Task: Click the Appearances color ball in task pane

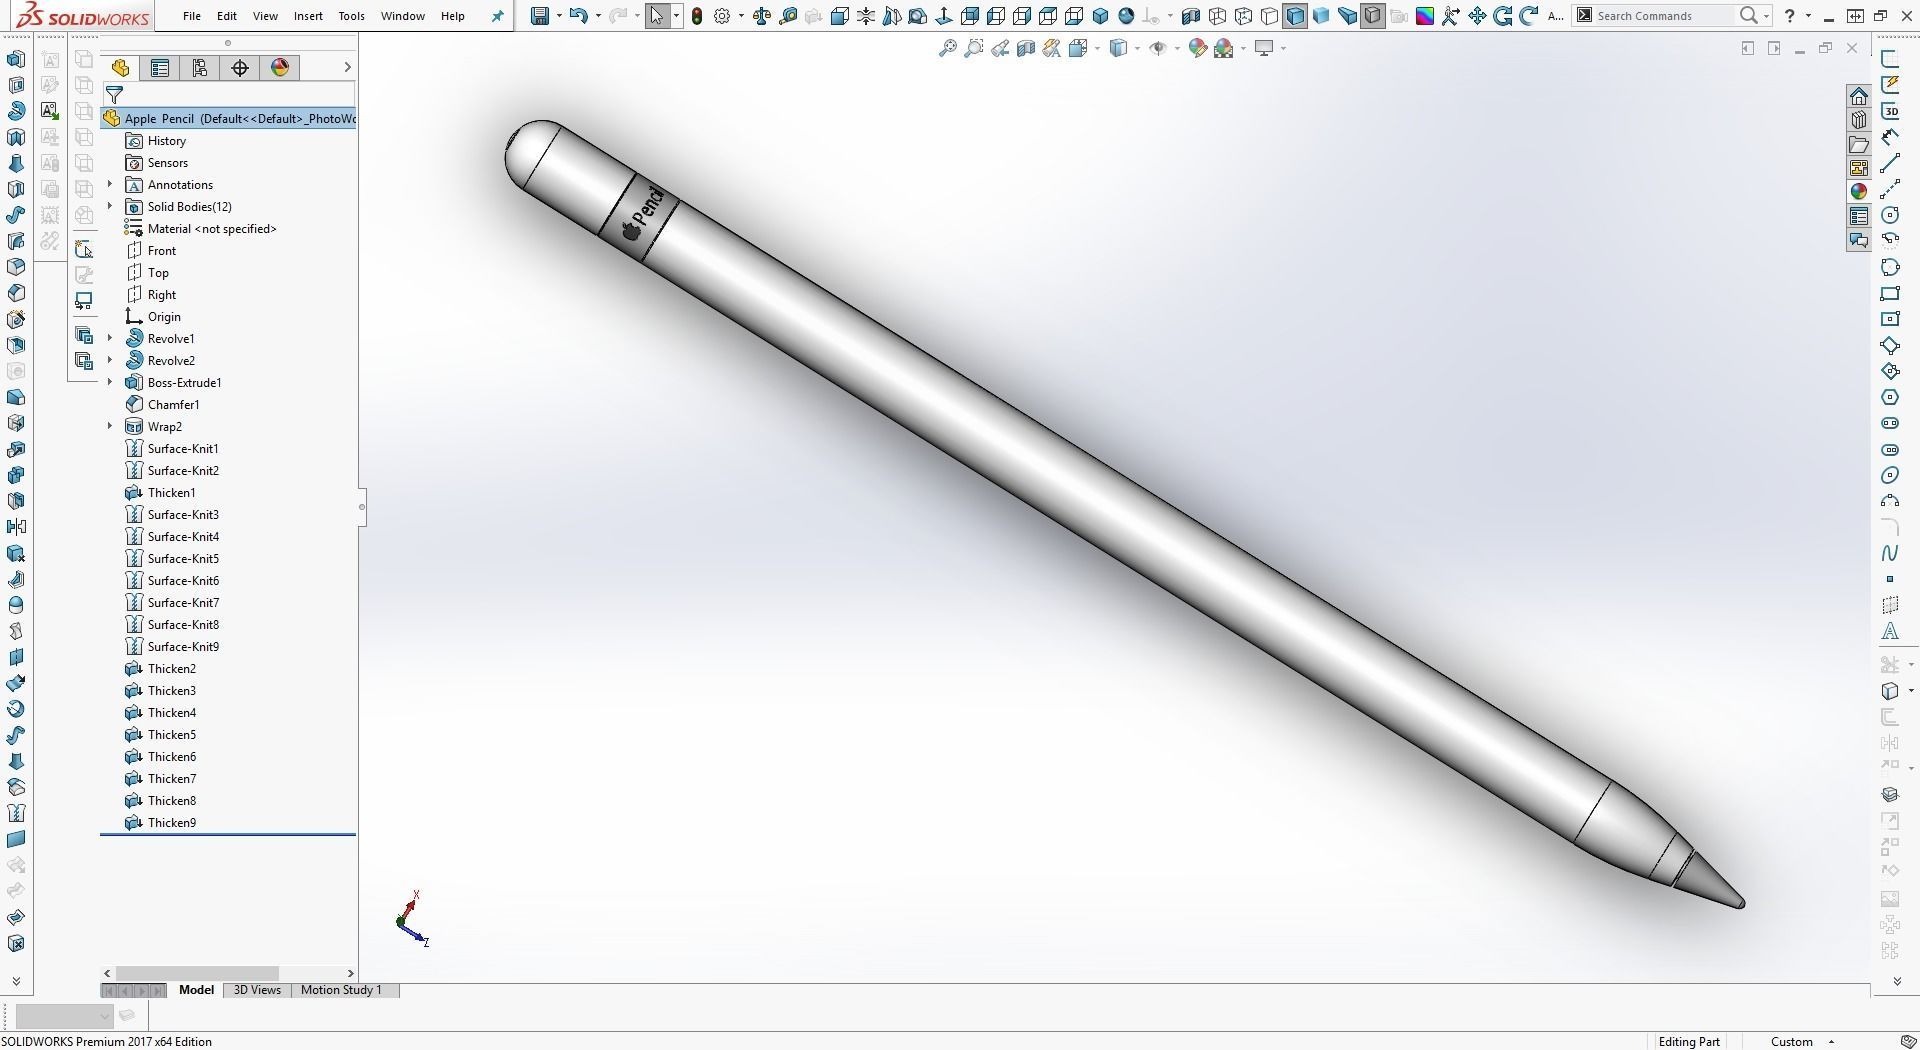Action: (1859, 192)
